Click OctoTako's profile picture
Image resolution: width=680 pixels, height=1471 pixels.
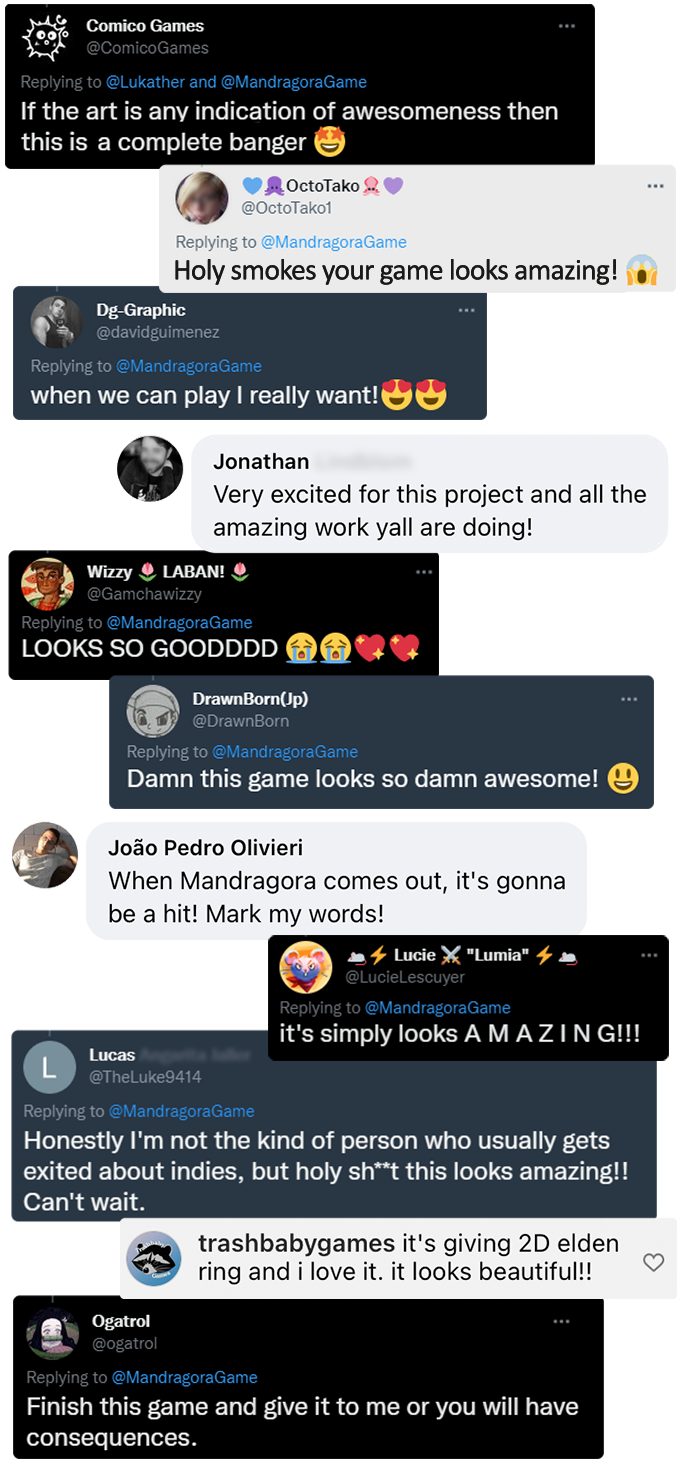[203, 197]
